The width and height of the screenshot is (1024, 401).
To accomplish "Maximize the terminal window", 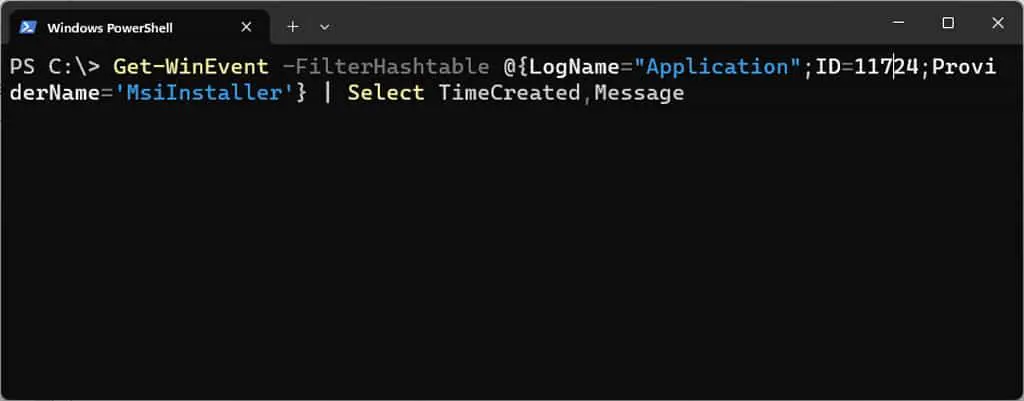I will (948, 23).
